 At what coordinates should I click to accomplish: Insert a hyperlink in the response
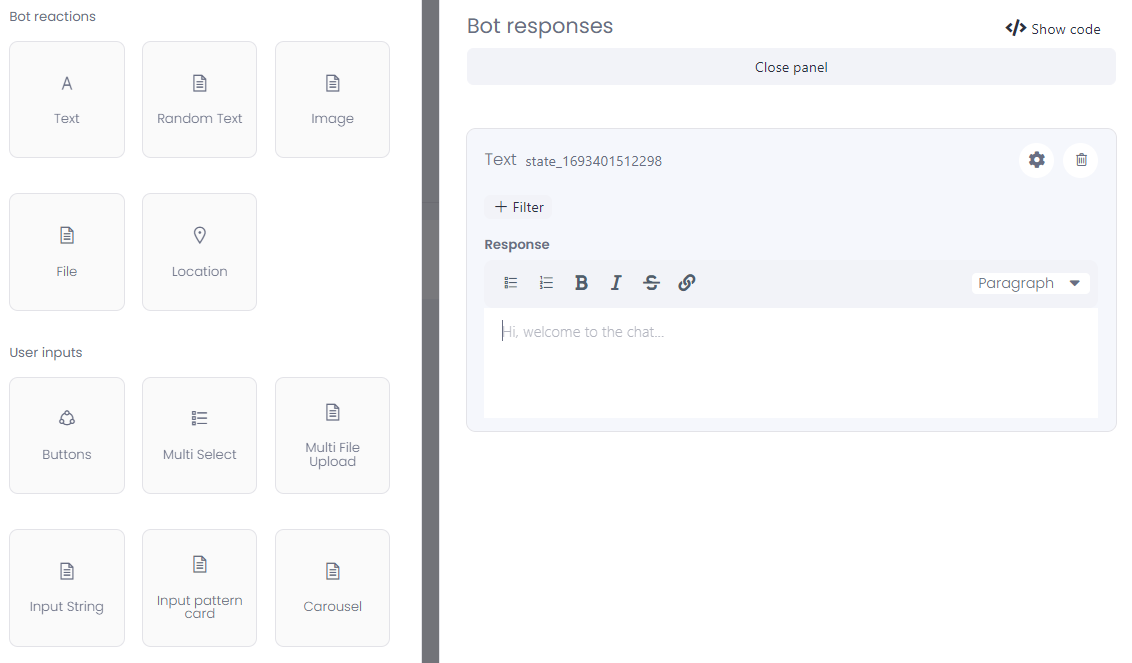pyautogui.click(x=687, y=283)
